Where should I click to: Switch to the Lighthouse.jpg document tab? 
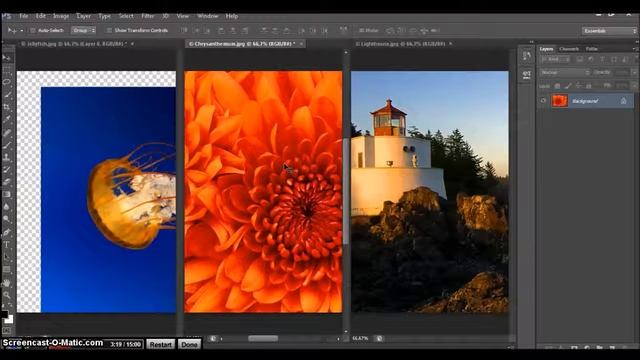point(400,44)
